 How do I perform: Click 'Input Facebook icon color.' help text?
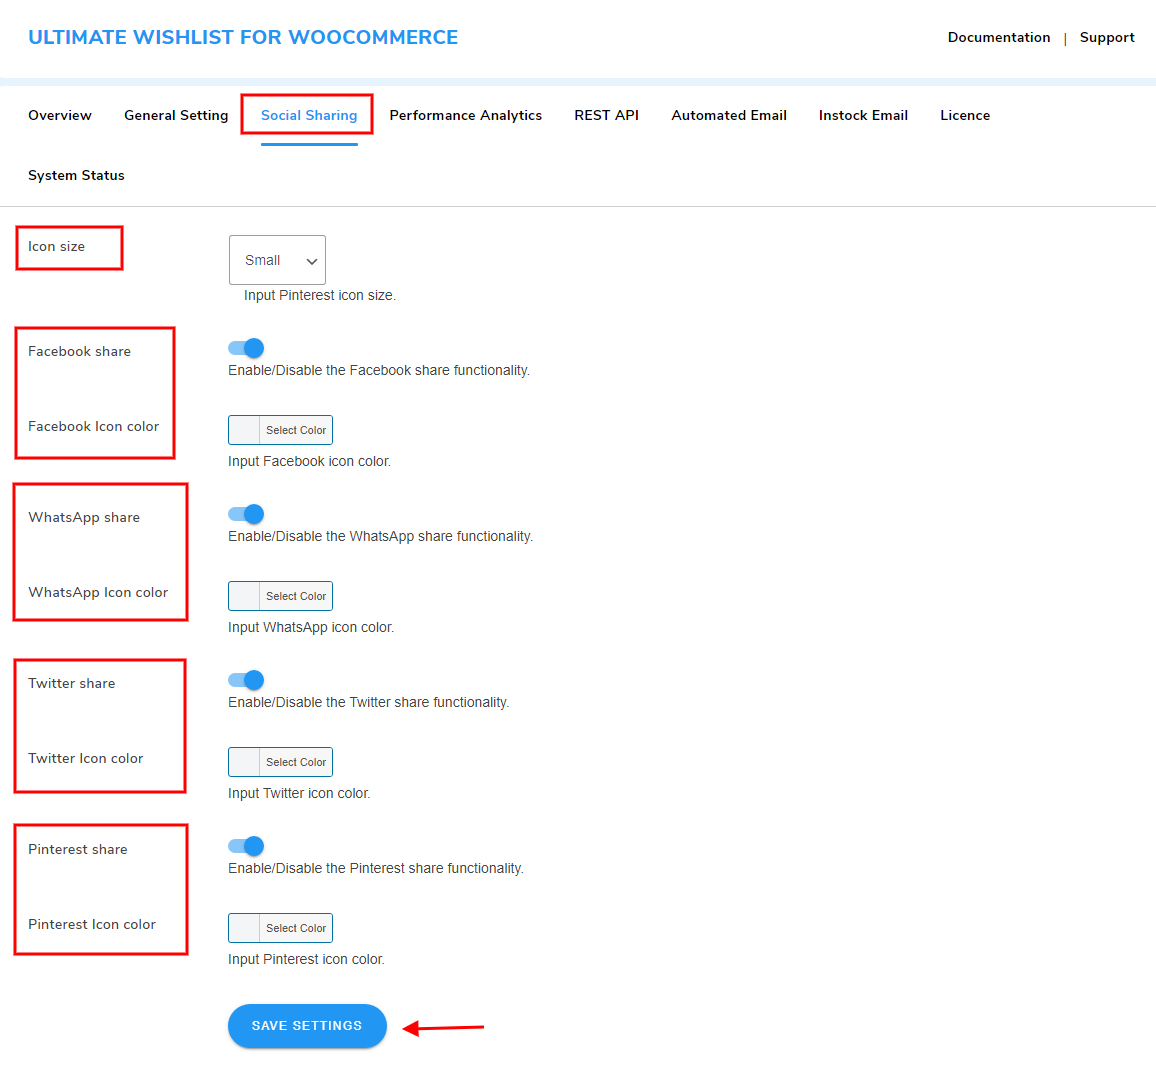[309, 461]
